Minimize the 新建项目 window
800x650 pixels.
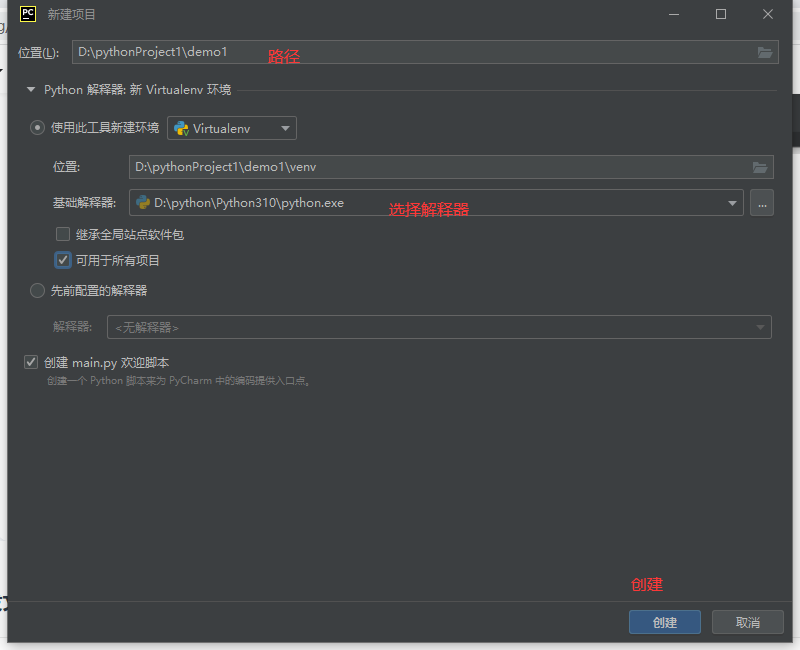[674, 14]
